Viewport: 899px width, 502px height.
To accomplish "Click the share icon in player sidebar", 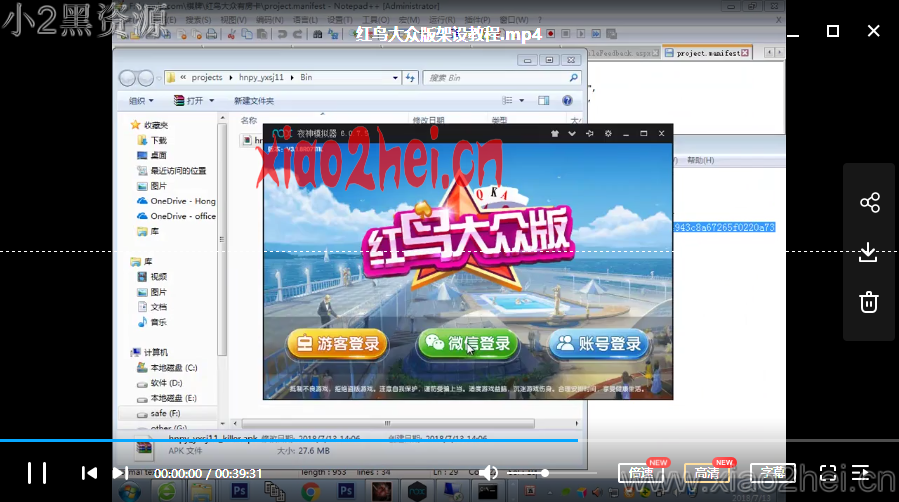I will tap(870, 202).
